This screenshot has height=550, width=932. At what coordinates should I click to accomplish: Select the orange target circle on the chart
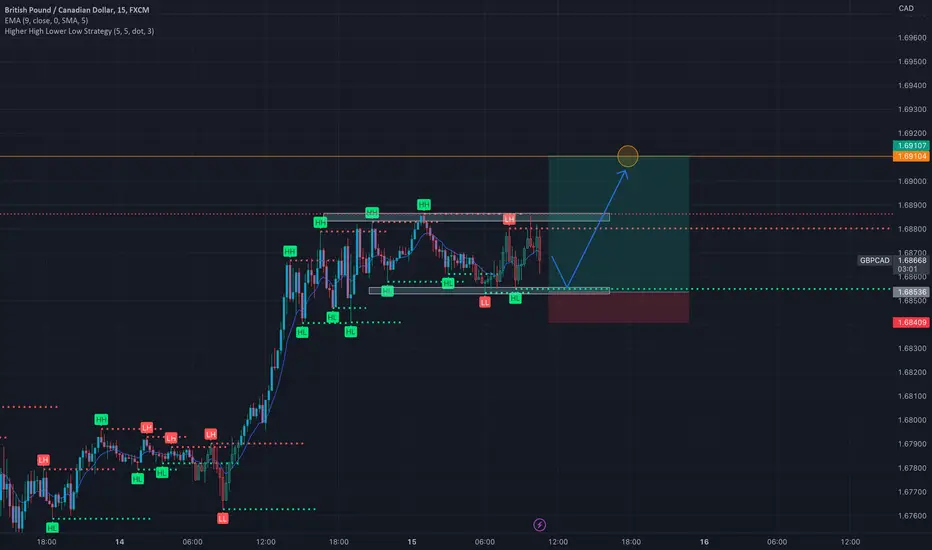click(628, 156)
